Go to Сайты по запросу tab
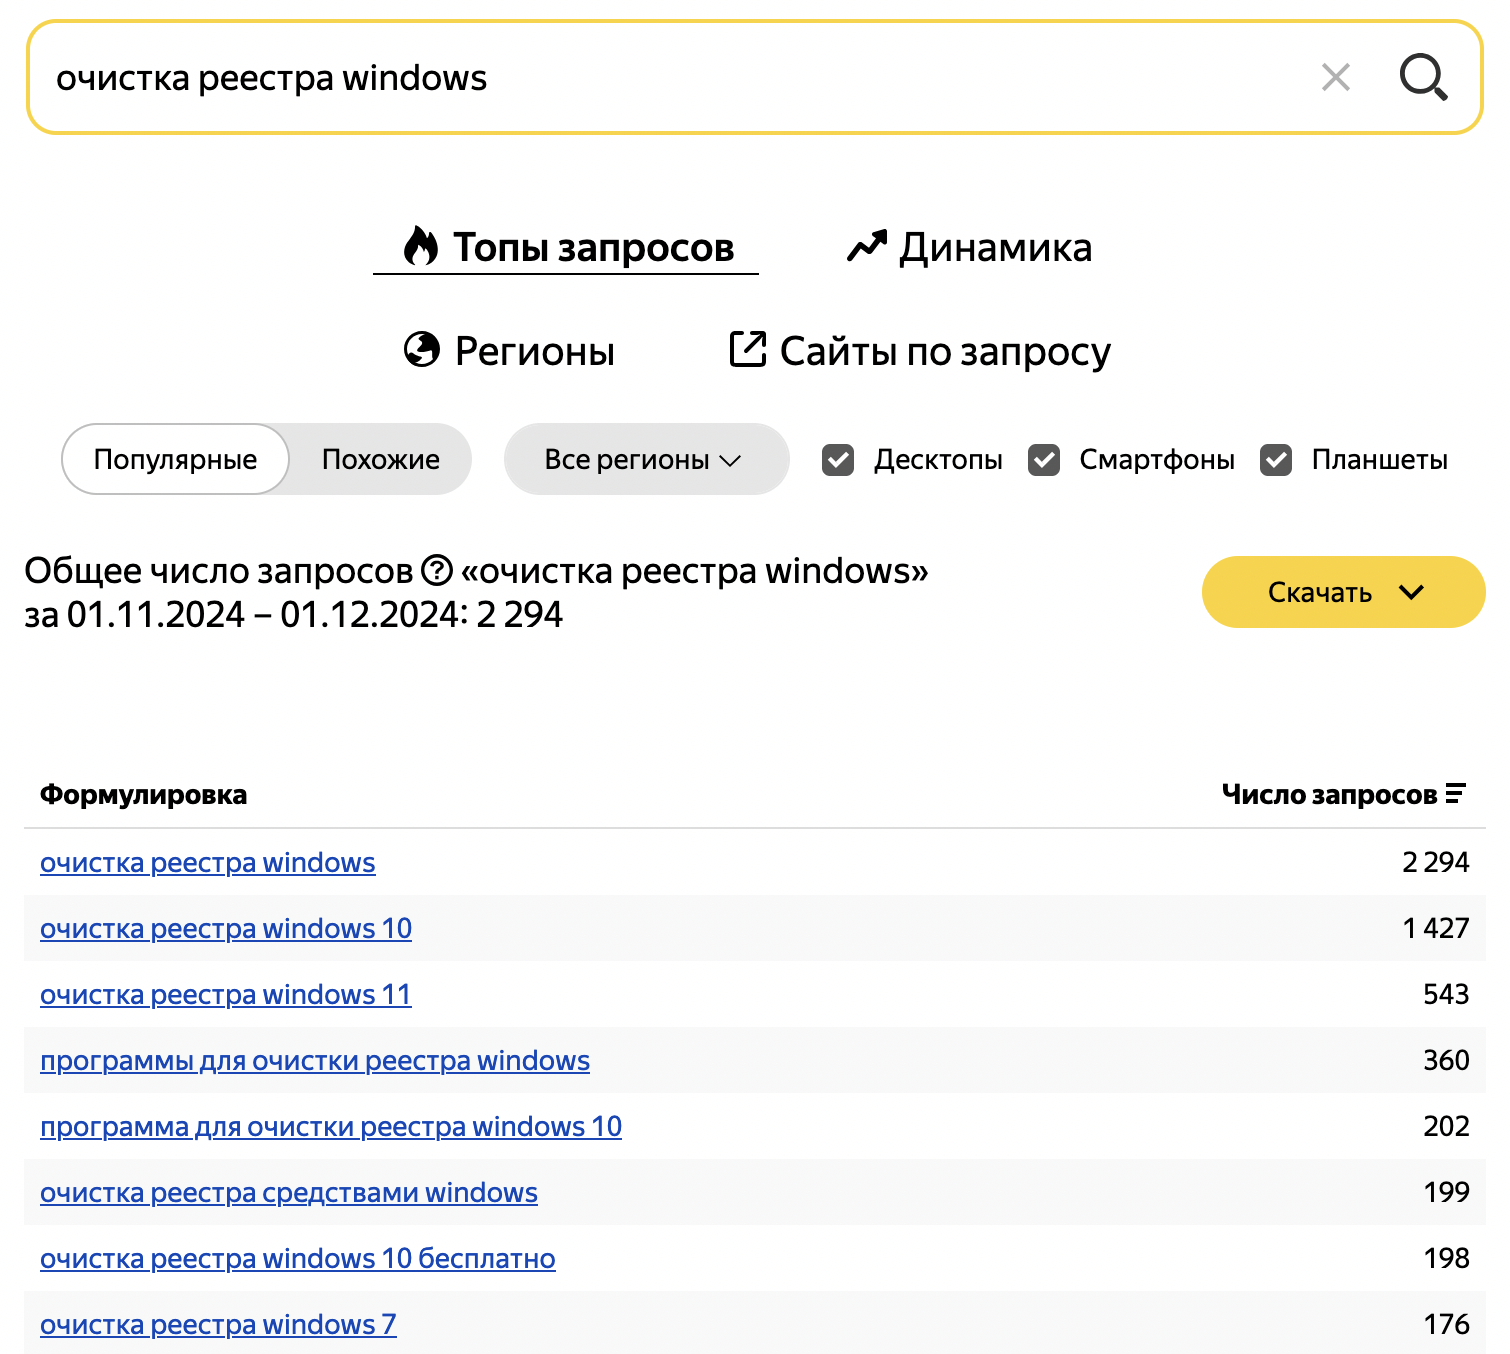Screen dimensions: 1510x1354 (x=920, y=351)
